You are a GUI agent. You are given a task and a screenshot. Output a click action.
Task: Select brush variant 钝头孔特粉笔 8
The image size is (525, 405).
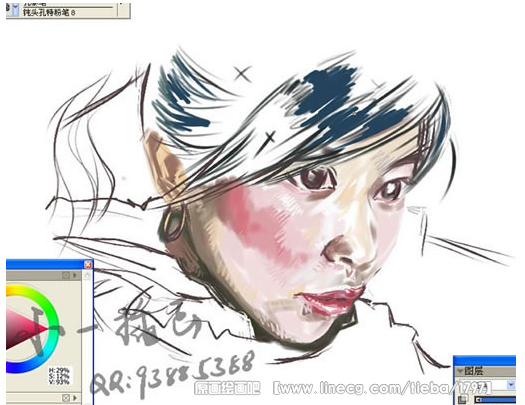pos(49,13)
